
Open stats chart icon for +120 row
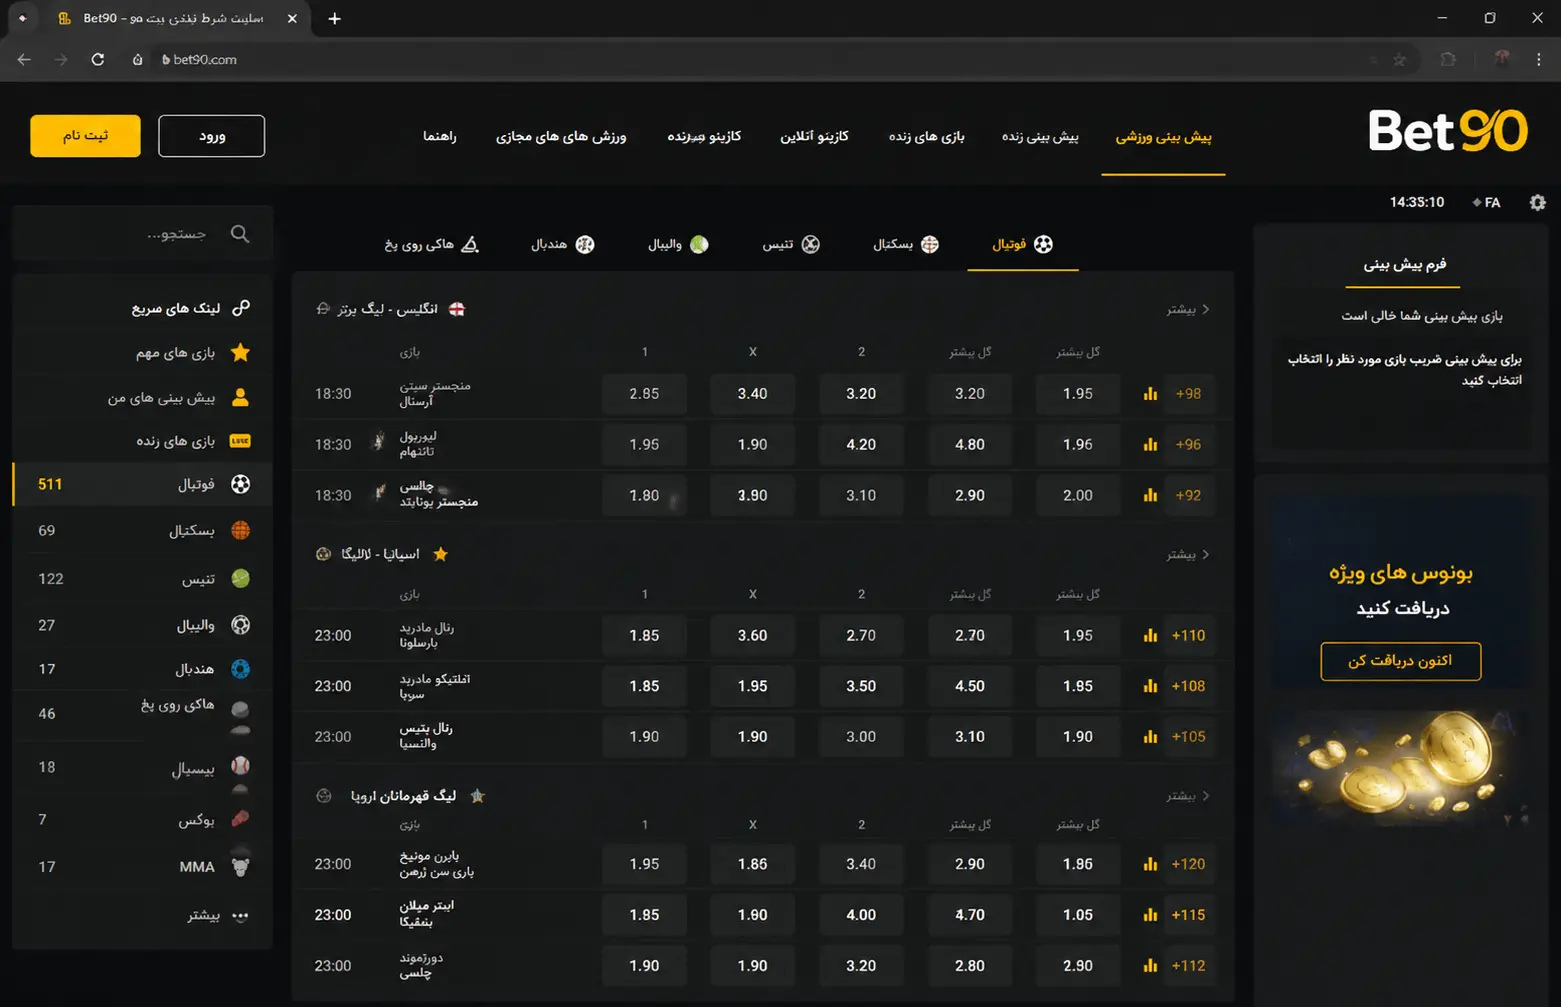[x=1150, y=864]
